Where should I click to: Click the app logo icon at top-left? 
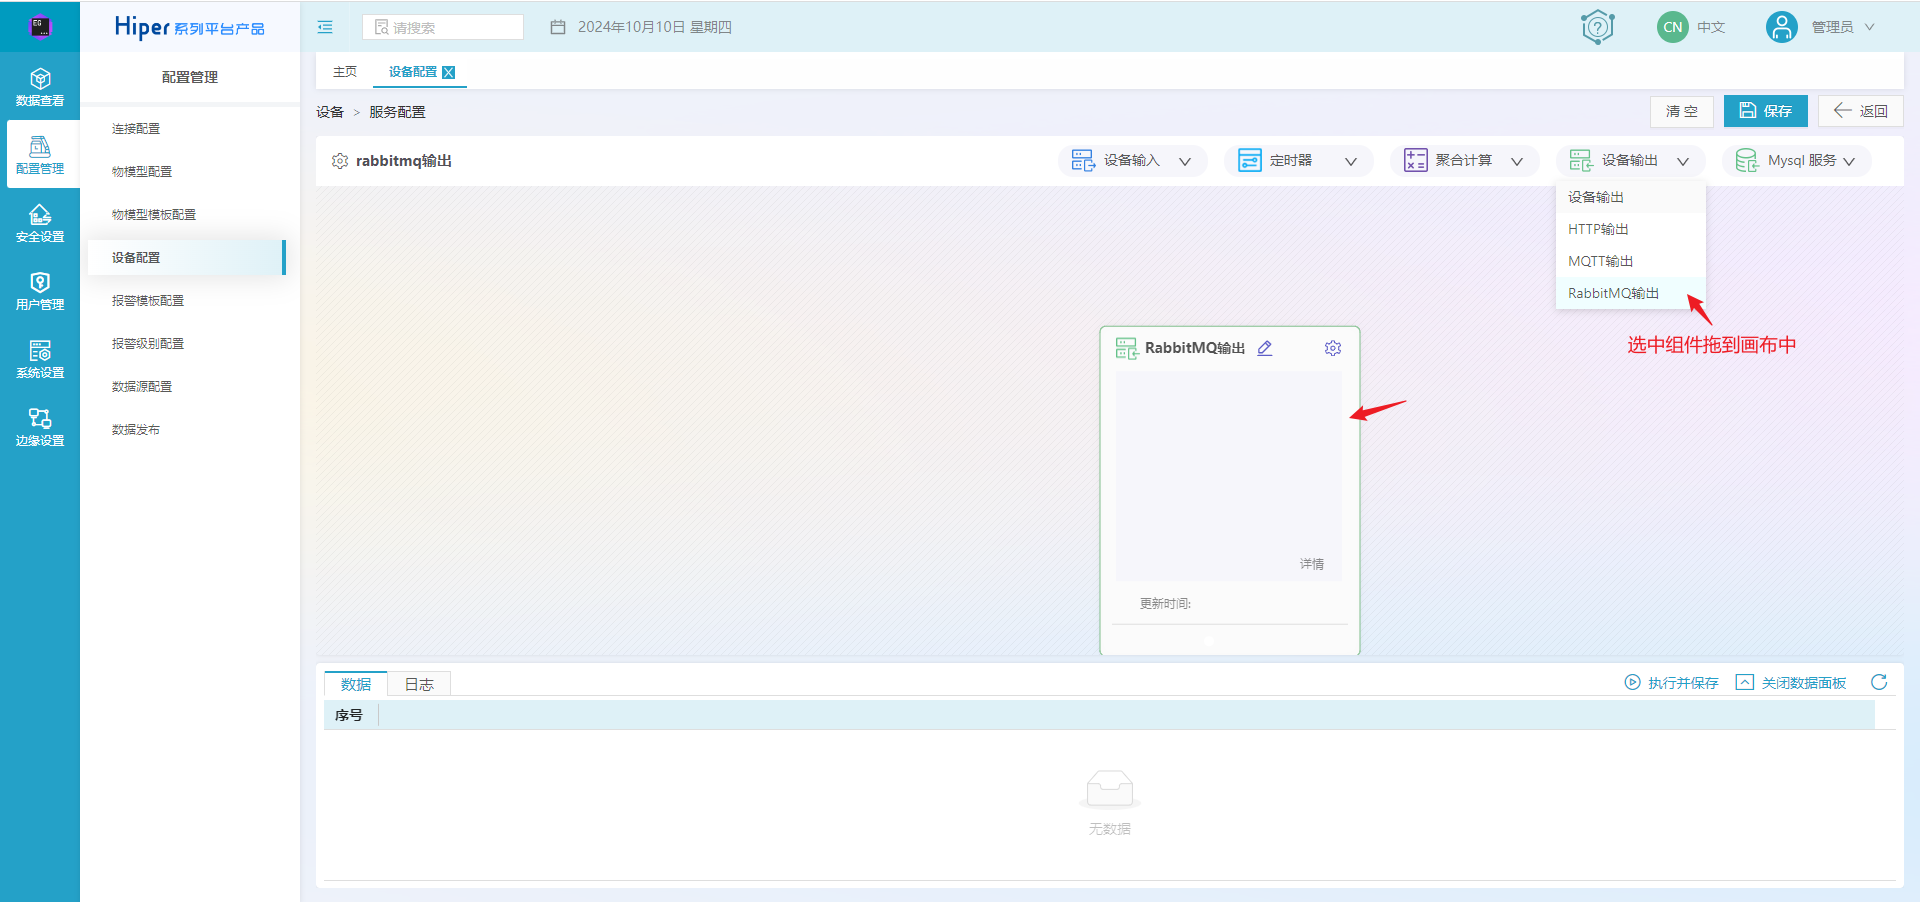click(x=40, y=27)
